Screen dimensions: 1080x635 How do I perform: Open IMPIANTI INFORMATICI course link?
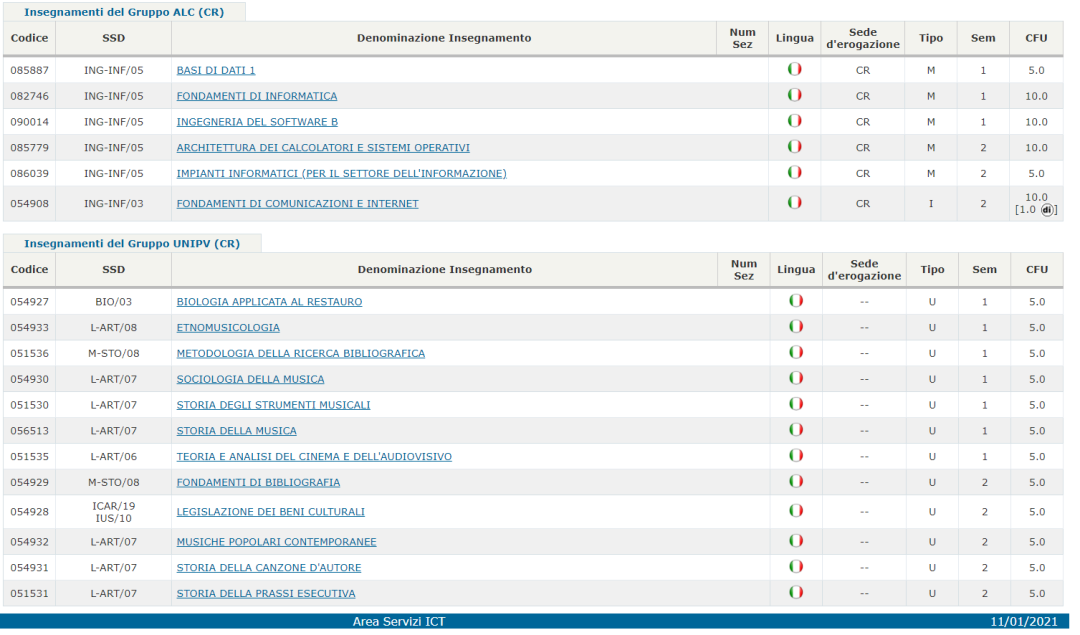342,174
